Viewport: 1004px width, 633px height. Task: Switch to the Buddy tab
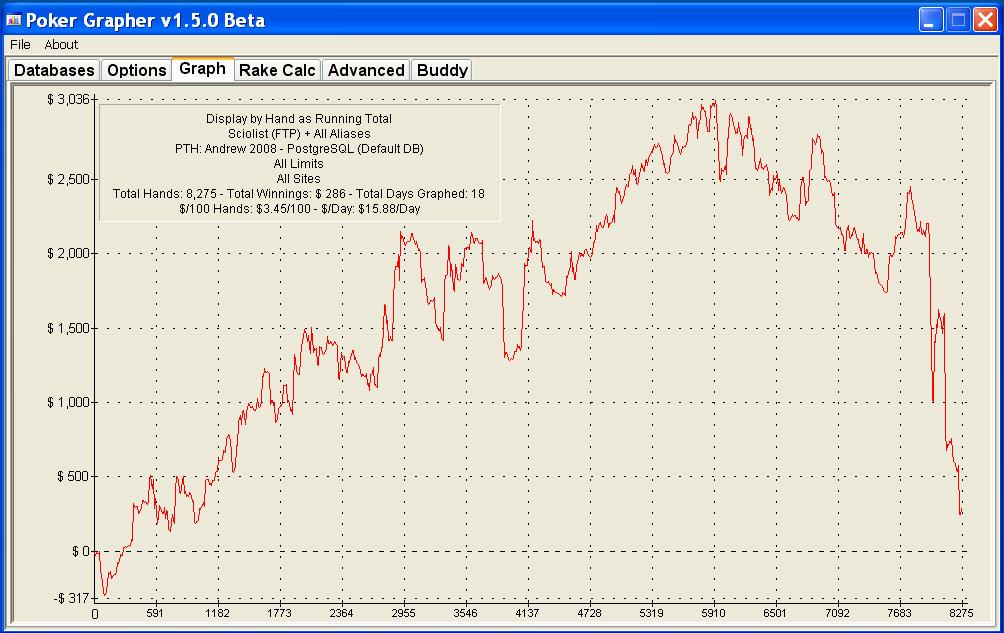click(441, 70)
